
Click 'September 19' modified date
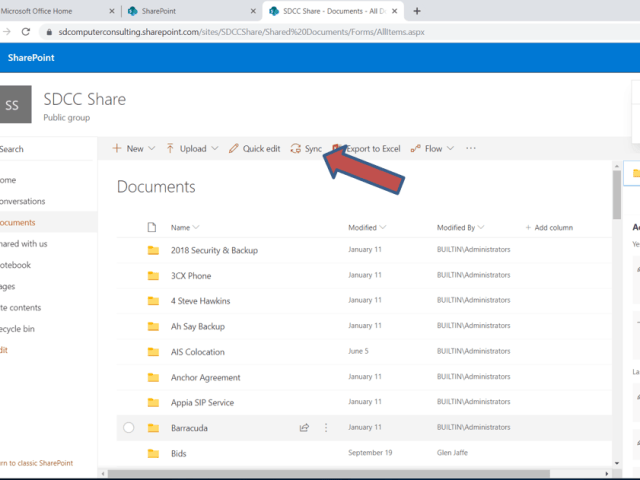[x=370, y=453]
